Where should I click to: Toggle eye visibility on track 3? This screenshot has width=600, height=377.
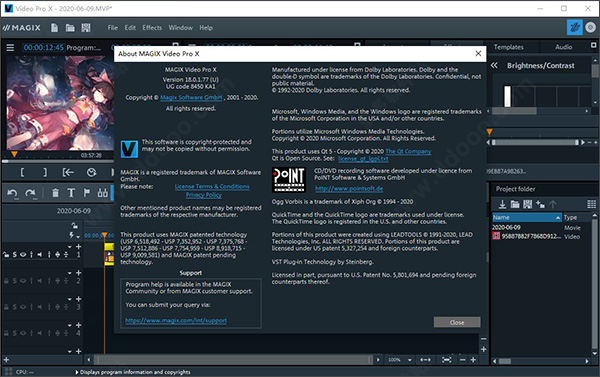23,307
